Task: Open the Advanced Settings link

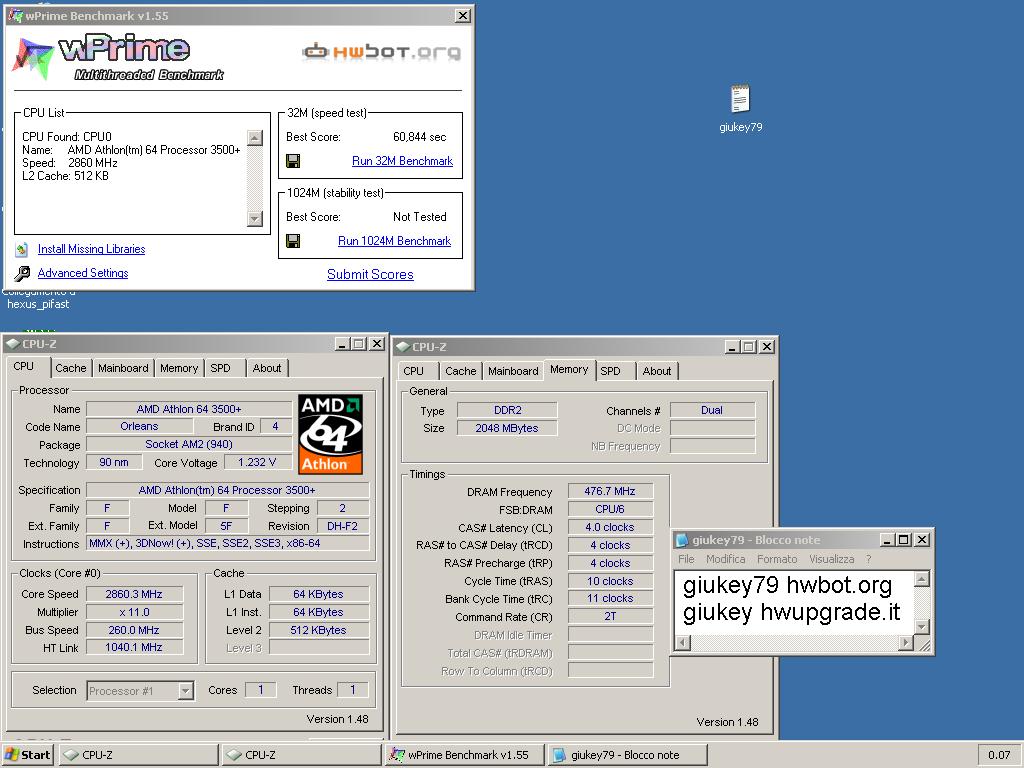Action: click(83, 273)
